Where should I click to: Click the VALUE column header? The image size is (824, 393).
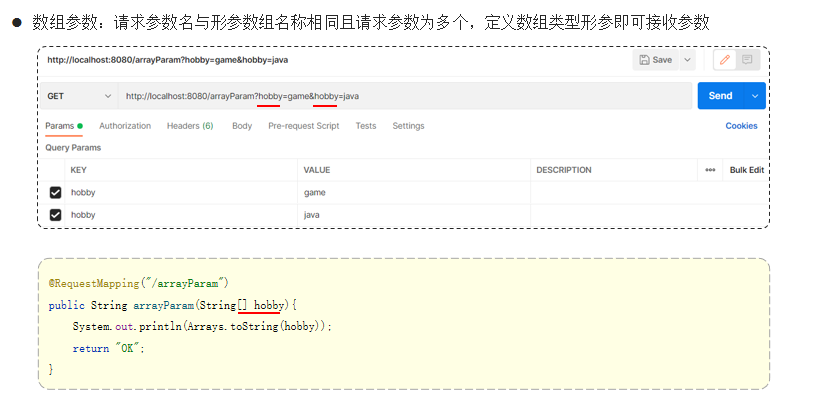pyautogui.click(x=317, y=170)
